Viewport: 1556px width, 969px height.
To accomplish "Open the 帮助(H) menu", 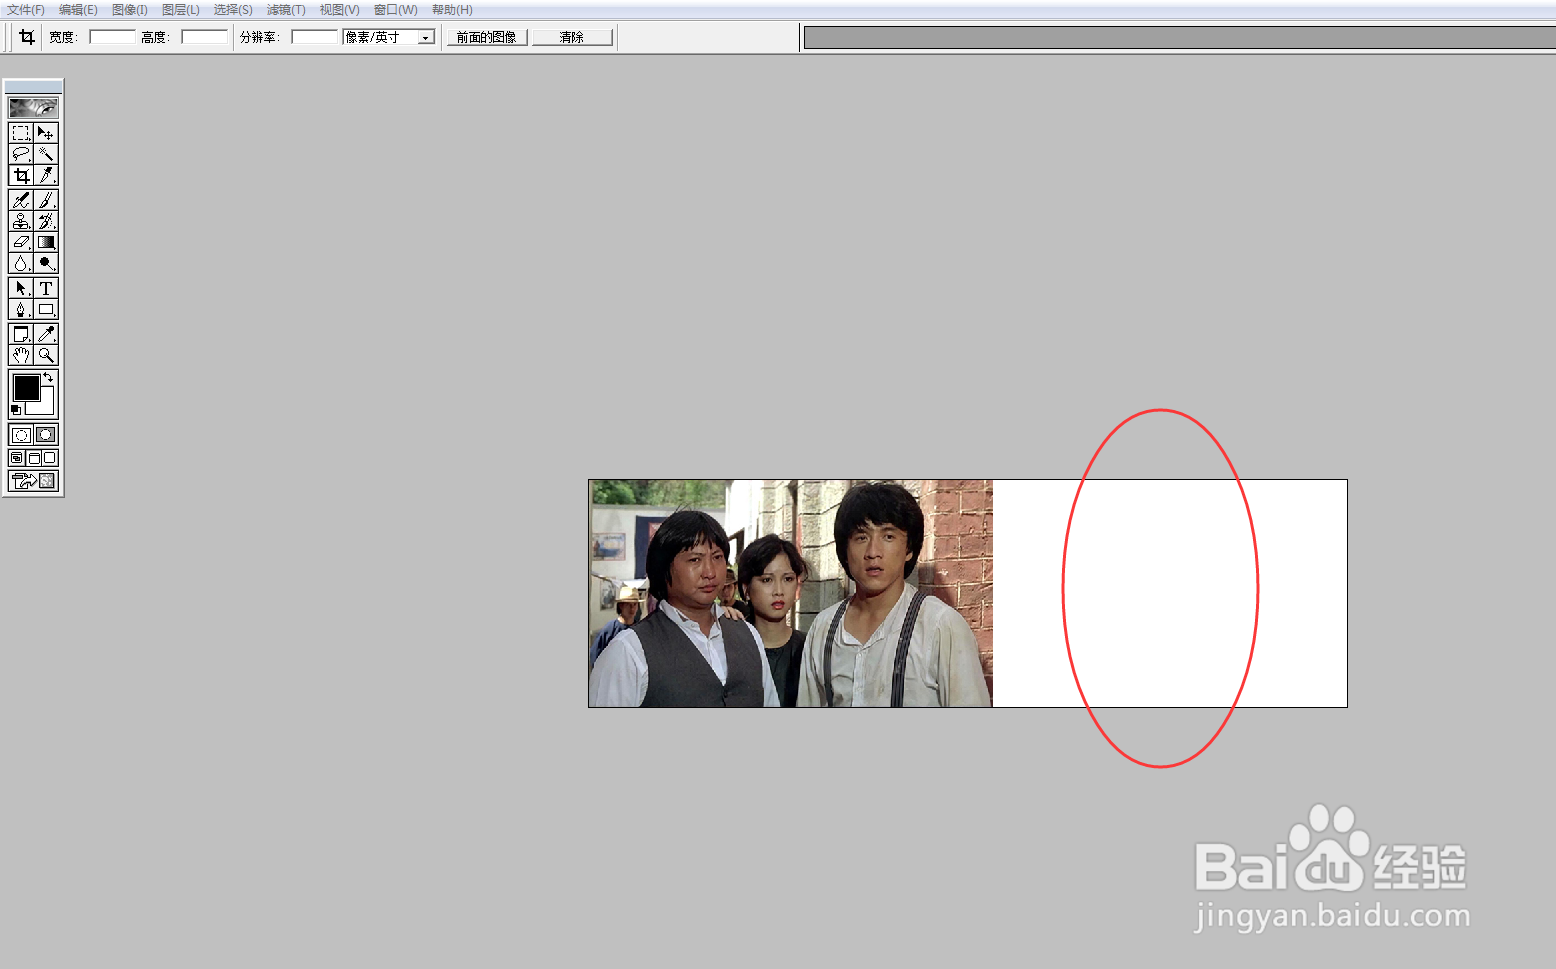I will tap(452, 10).
